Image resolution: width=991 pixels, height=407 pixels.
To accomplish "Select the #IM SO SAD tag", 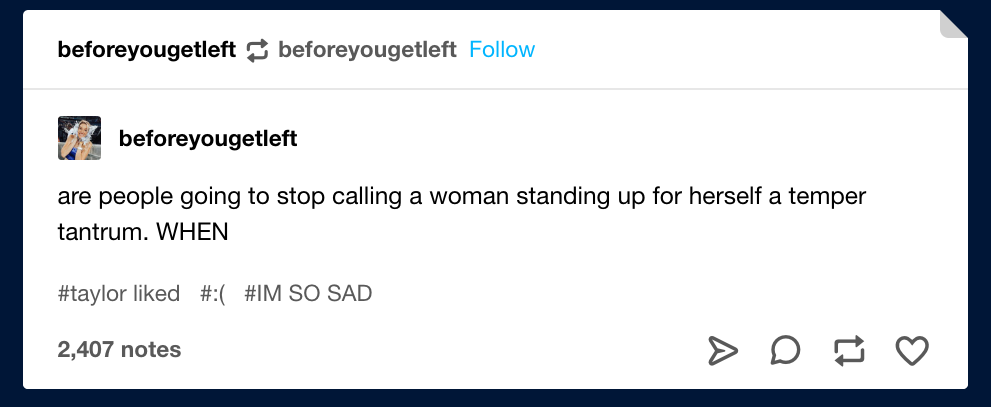I will (x=308, y=293).
